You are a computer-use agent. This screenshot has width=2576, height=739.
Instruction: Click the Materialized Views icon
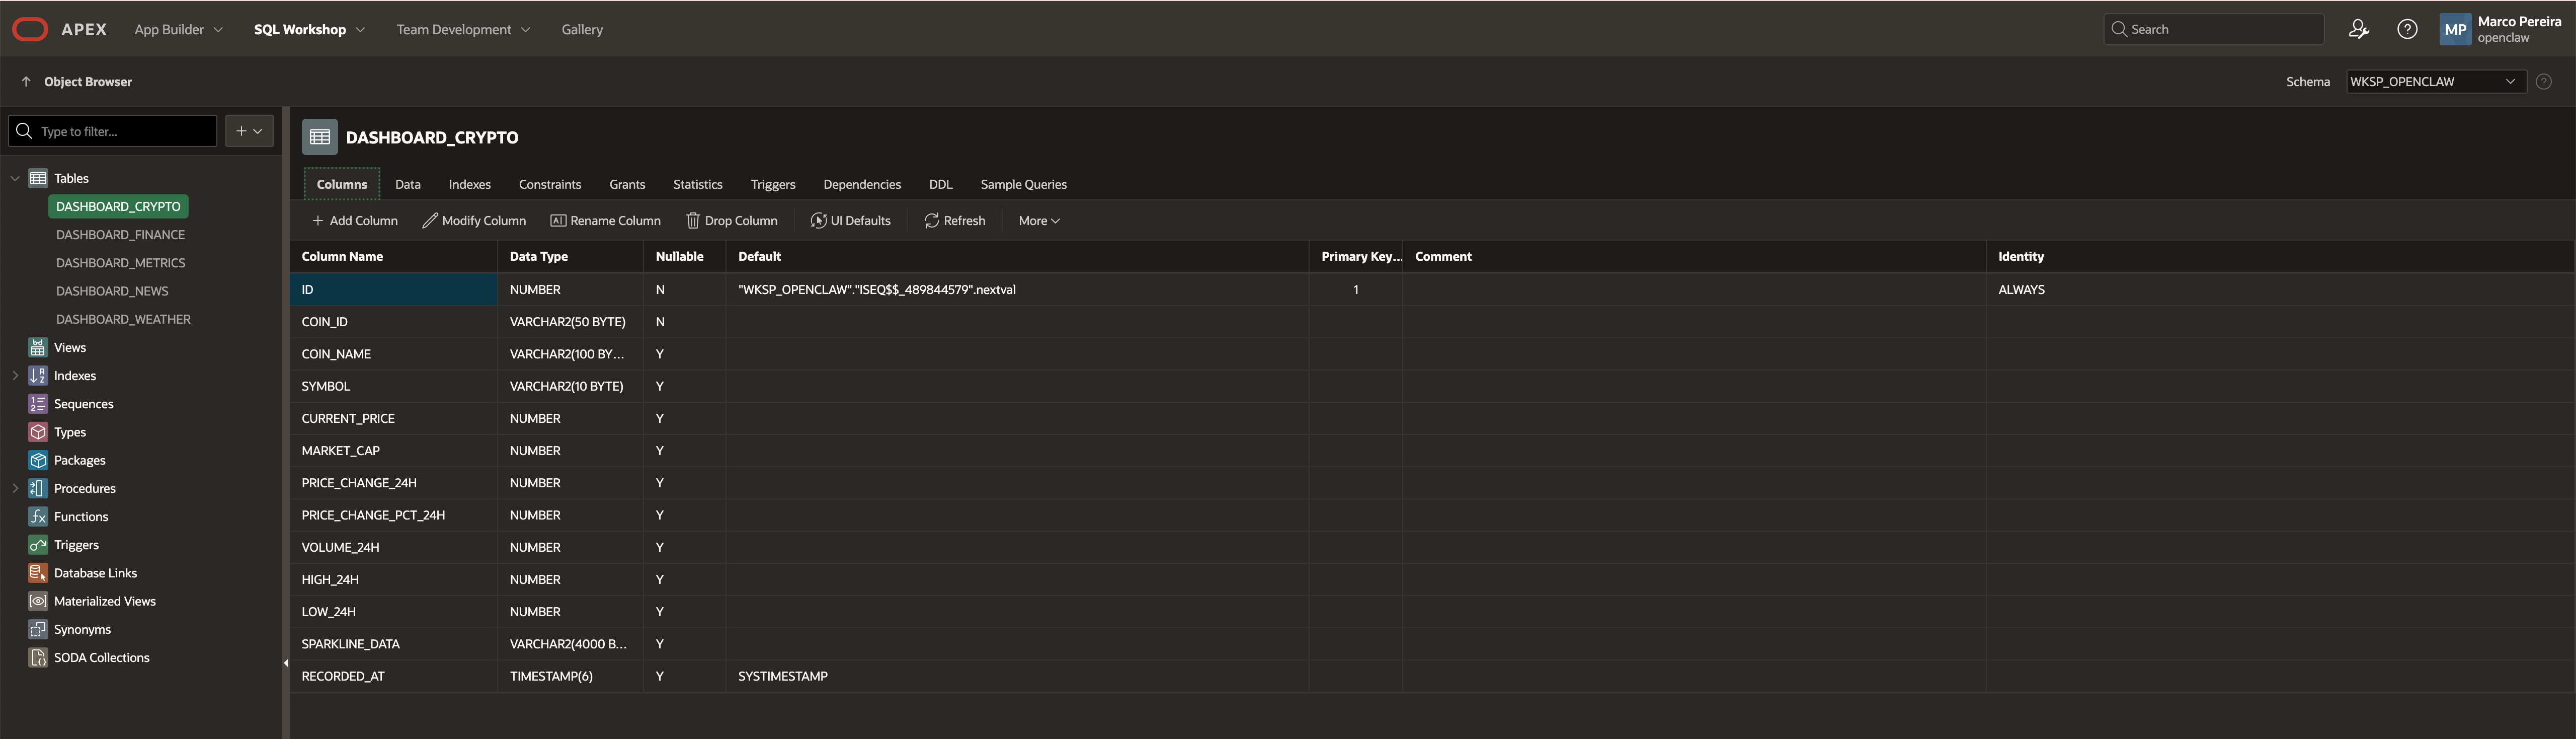[x=38, y=601]
